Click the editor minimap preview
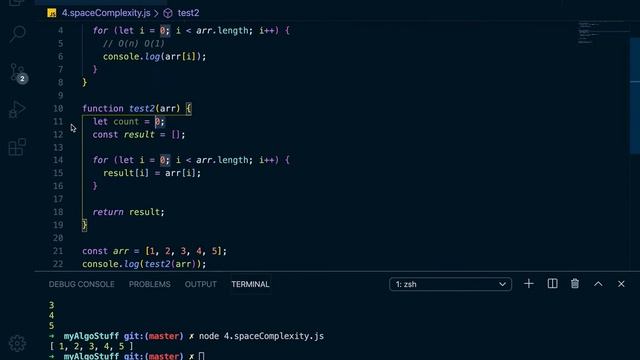Image resolution: width=640 pixels, height=360 pixels. [602, 32]
